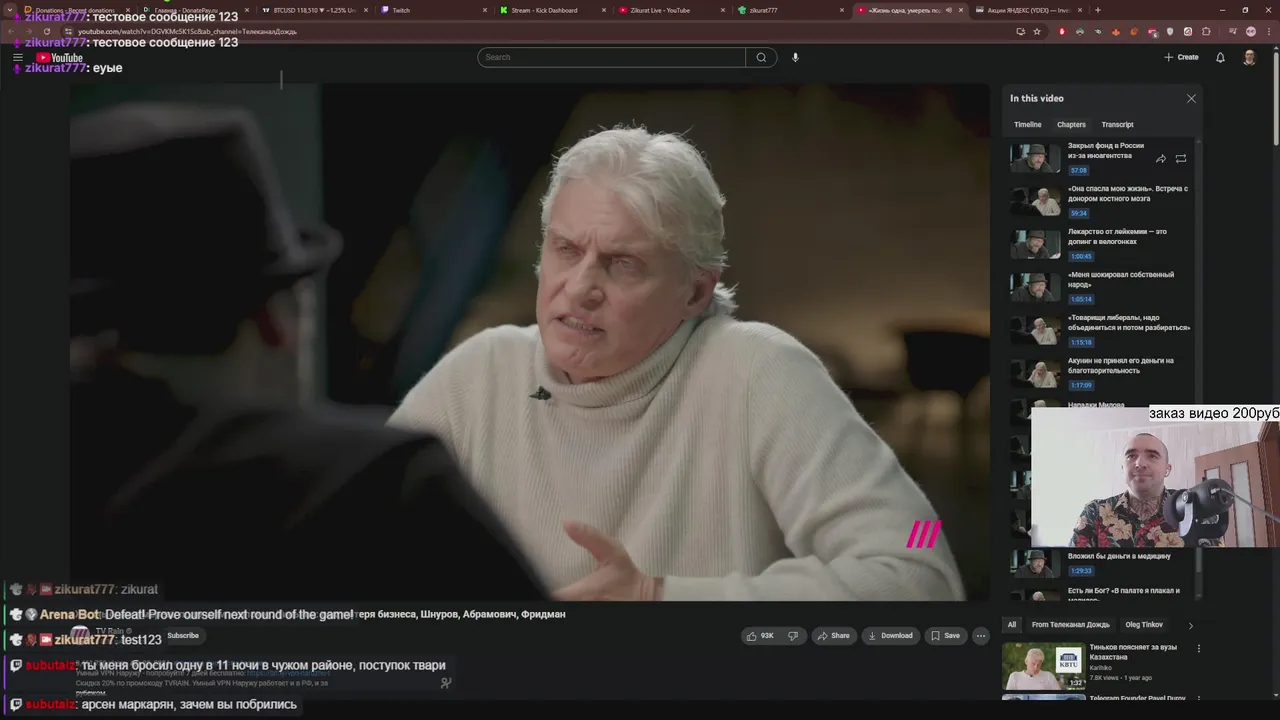This screenshot has width=1280, height=720.
Task: Select the From Телеканал Дождь chip
Action: (1070, 625)
